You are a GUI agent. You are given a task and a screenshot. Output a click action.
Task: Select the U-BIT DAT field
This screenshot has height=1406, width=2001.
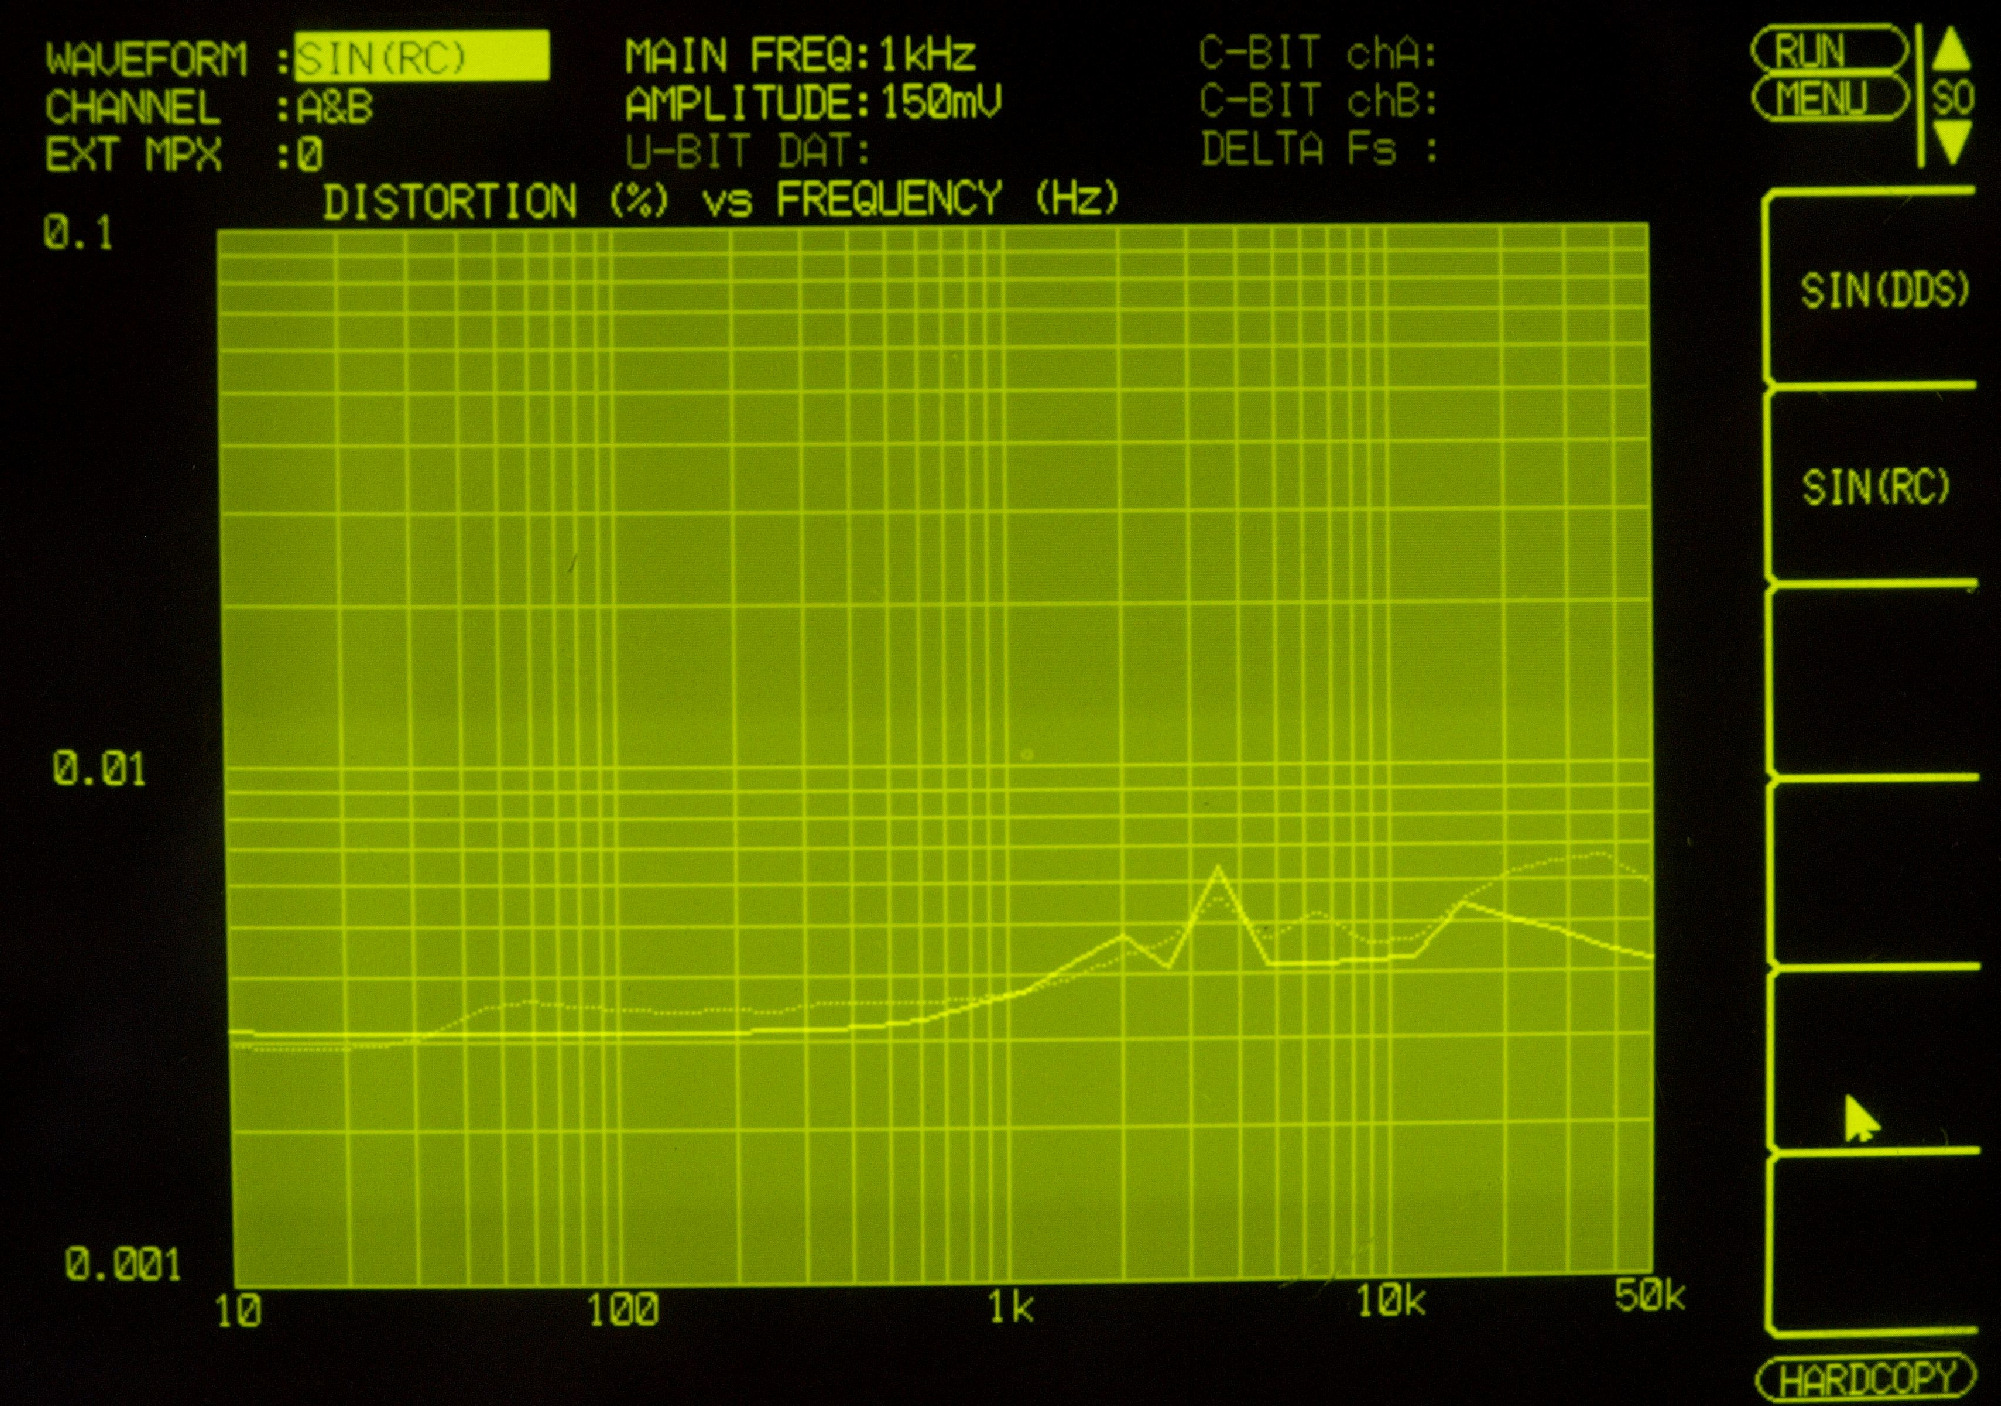point(748,152)
